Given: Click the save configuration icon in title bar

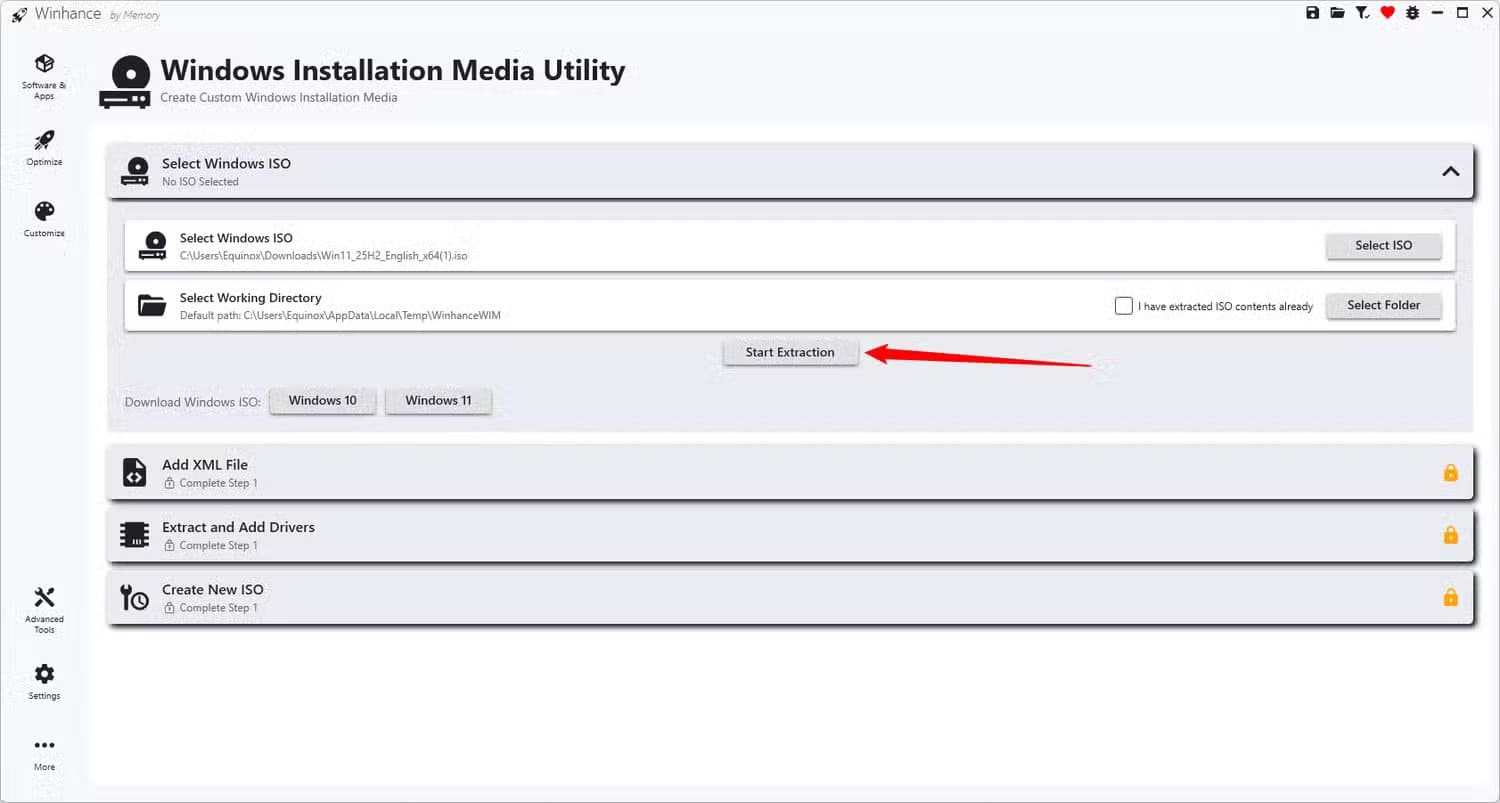Looking at the screenshot, I should [1313, 13].
